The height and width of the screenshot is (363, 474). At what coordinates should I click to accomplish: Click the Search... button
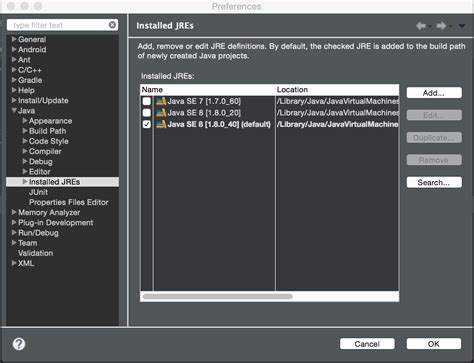(434, 182)
